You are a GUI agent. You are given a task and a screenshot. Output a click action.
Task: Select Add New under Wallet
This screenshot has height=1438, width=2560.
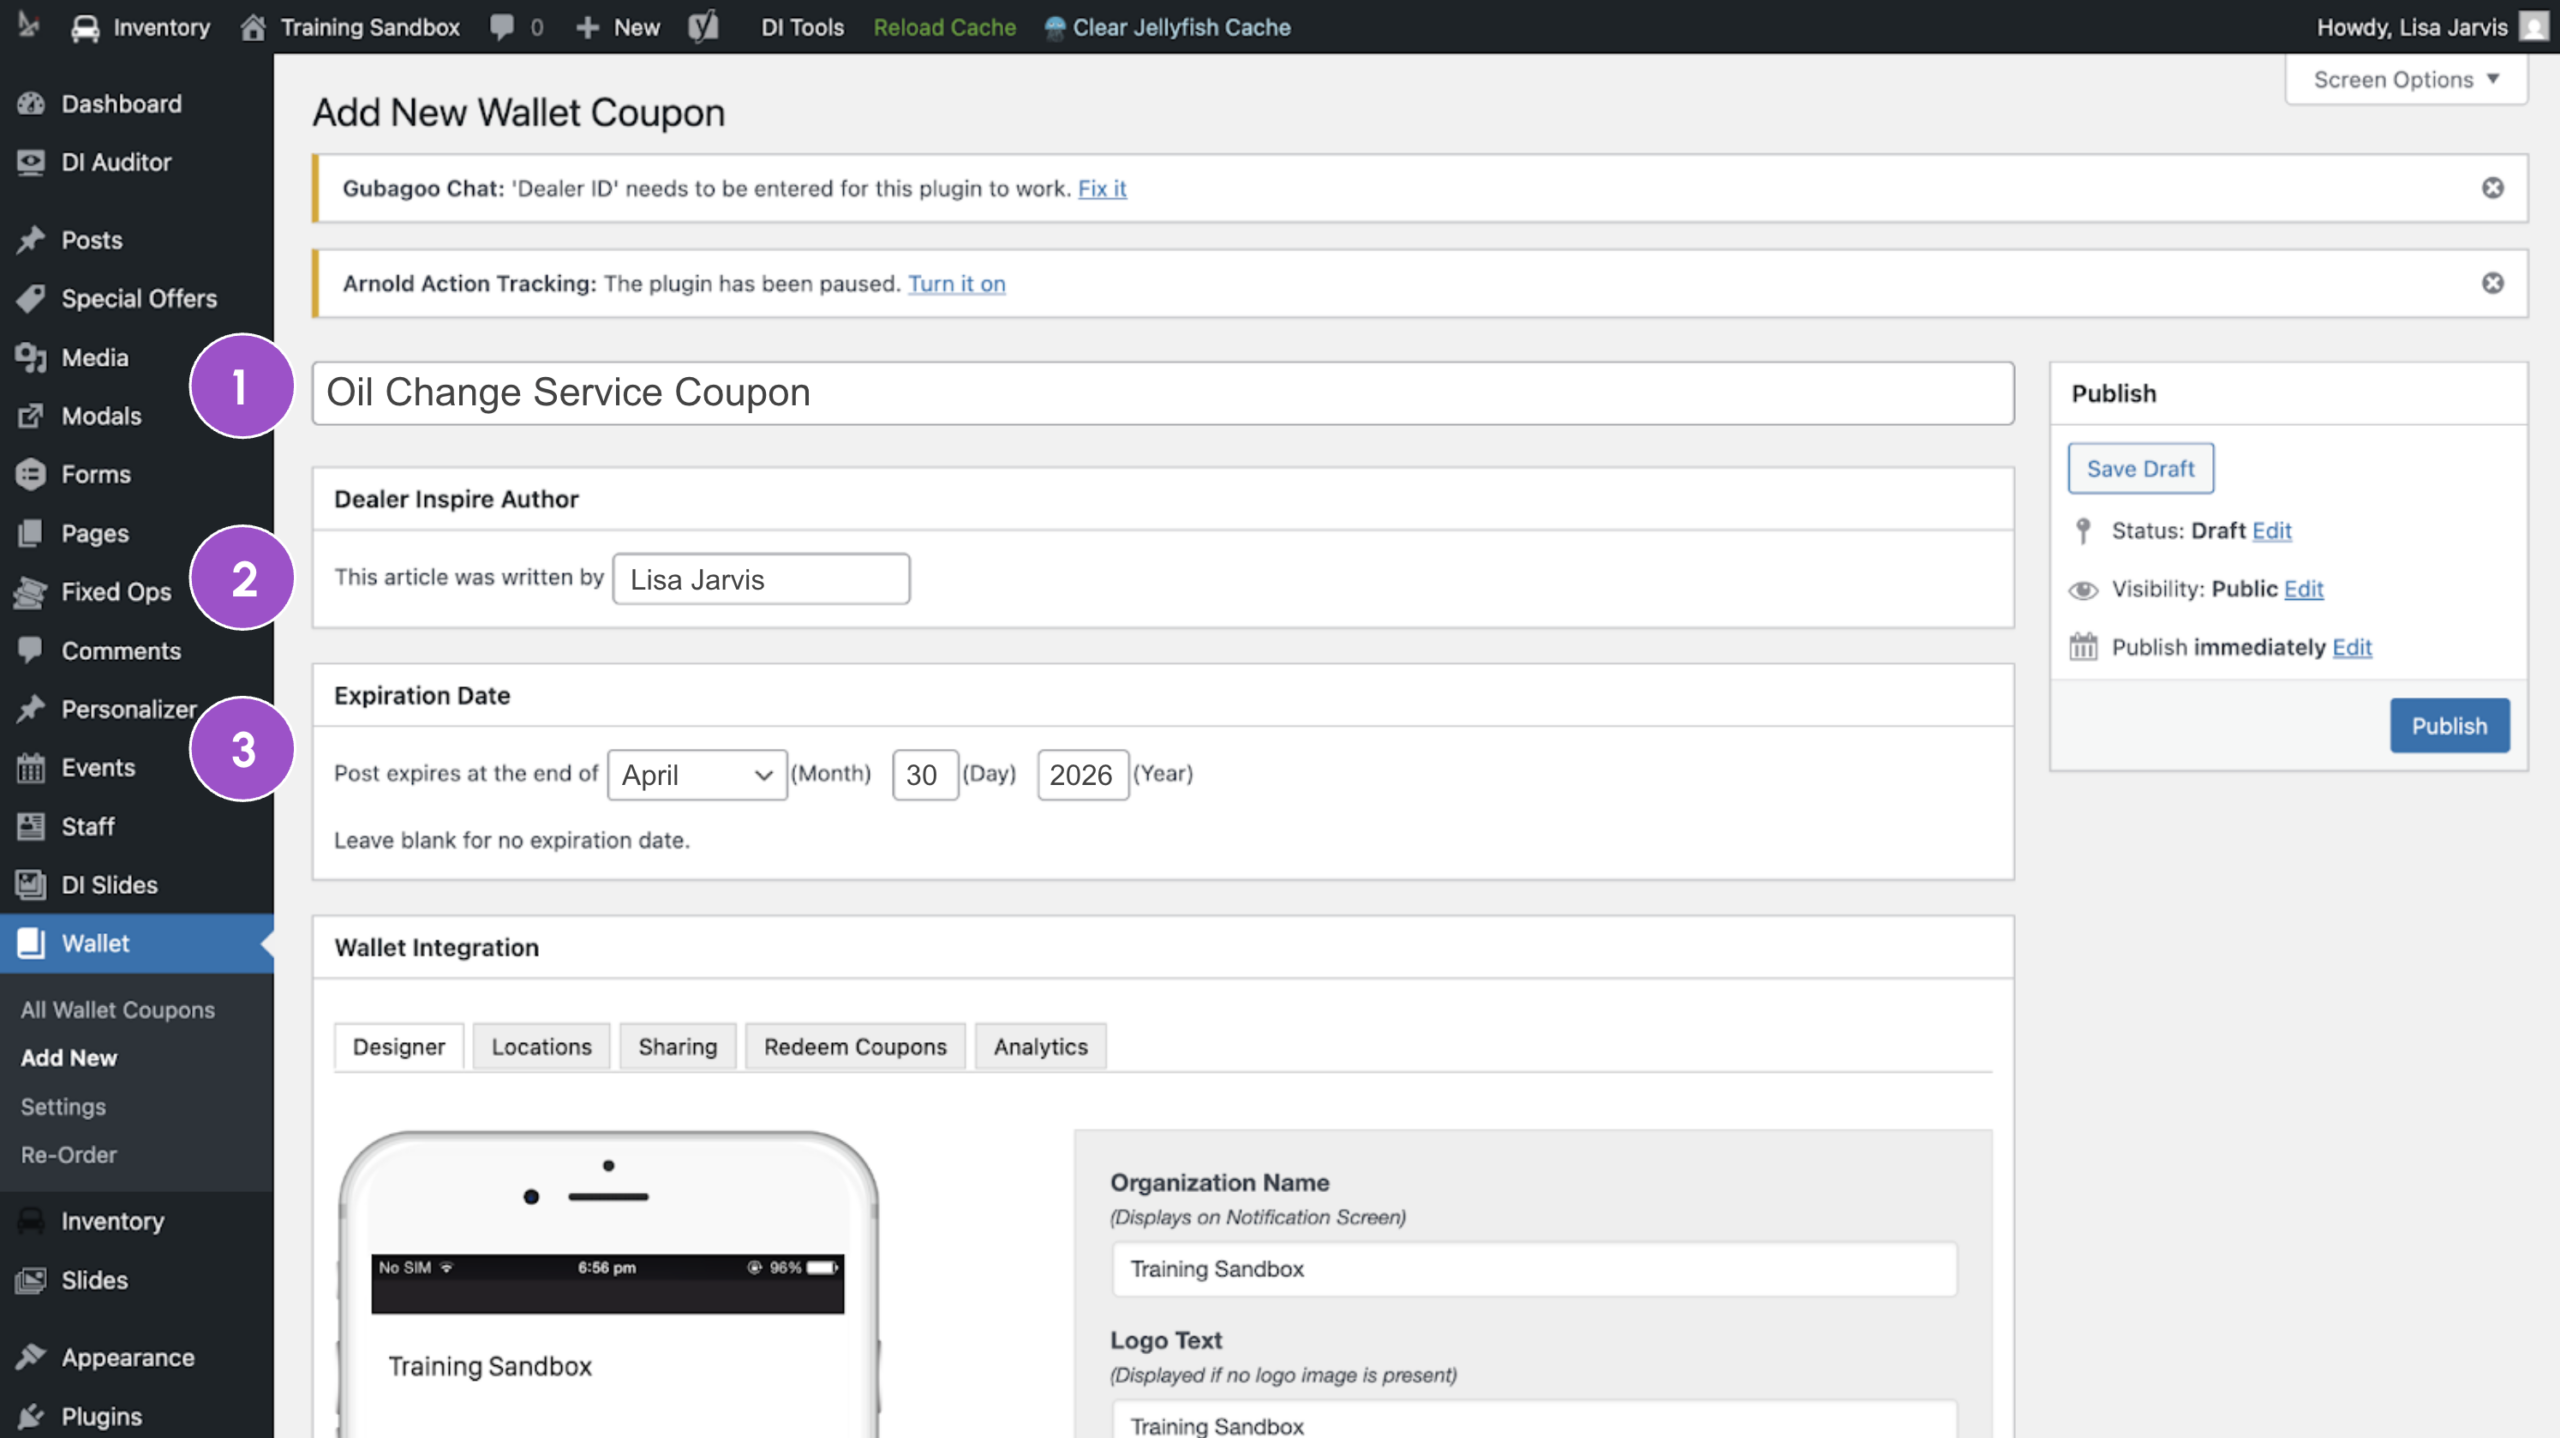coord(69,1058)
